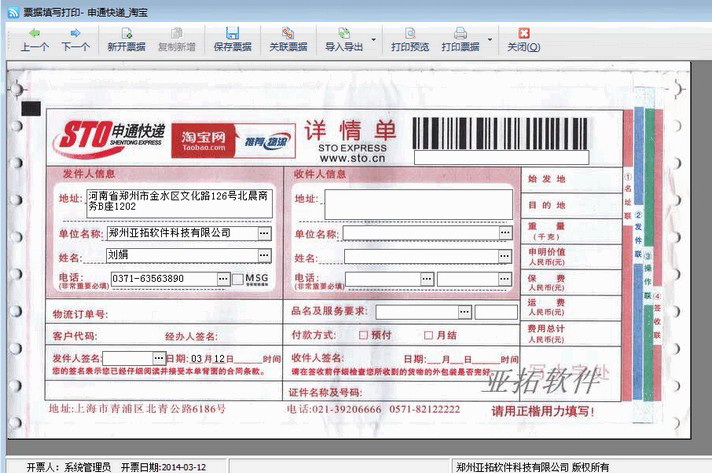Click status bar 开票人：系统管理员
This screenshot has height=473, width=712.
69,467
